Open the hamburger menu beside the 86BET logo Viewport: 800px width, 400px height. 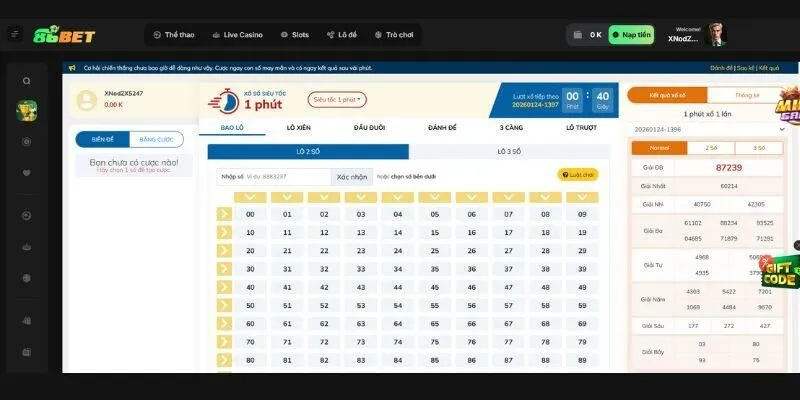click(14, 34)
